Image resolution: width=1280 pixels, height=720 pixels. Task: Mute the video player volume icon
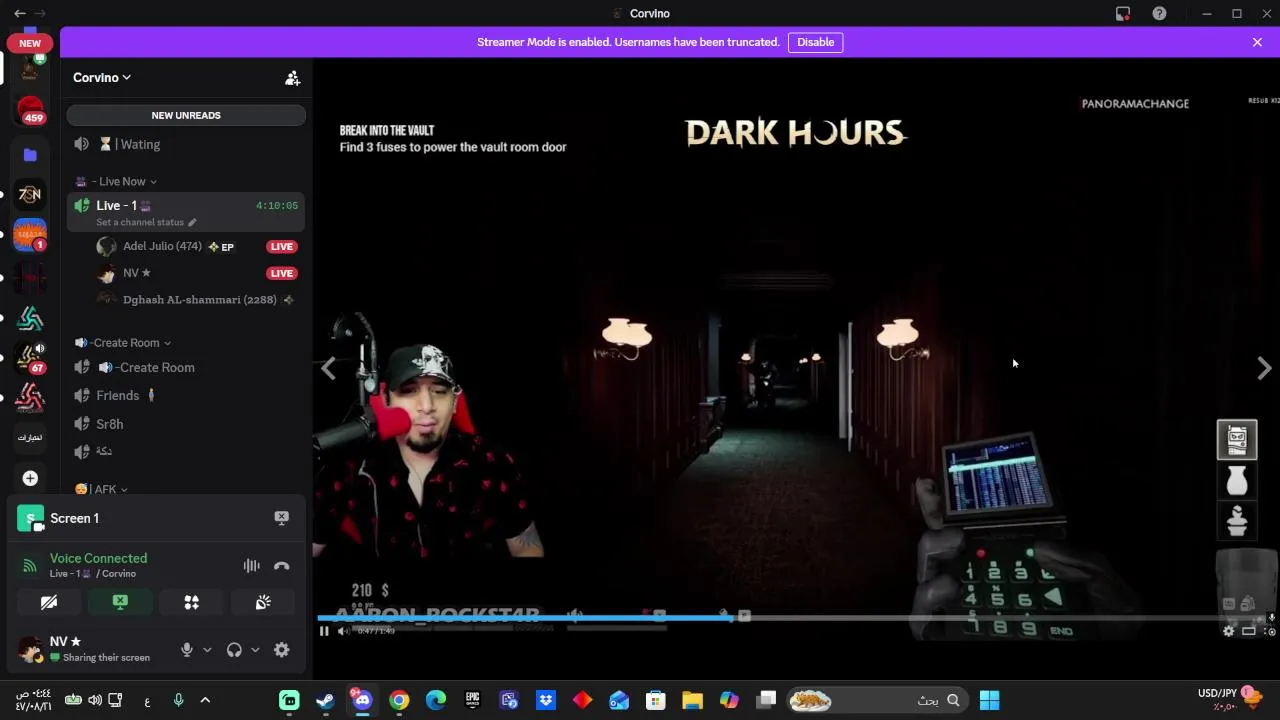click(343, 631)
